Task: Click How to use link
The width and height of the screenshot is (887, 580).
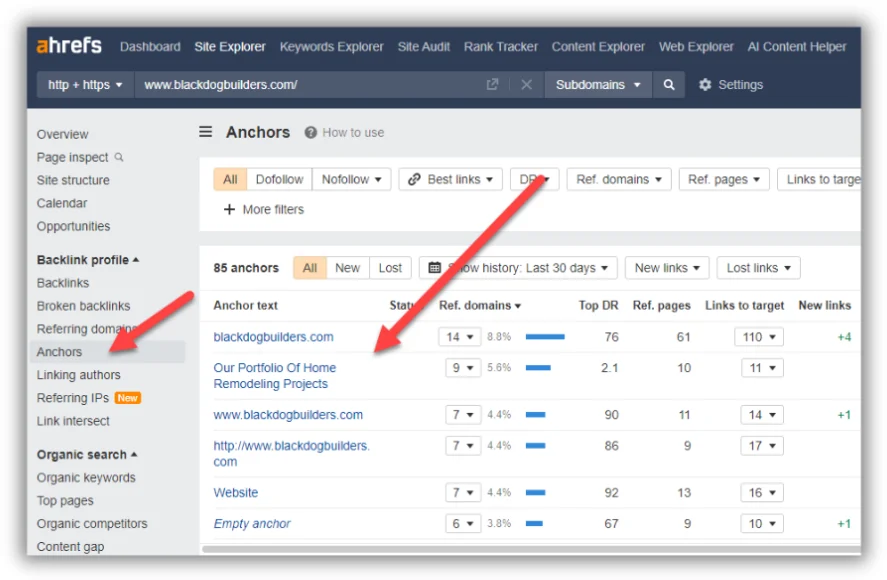Action: [x=353, y=132]
